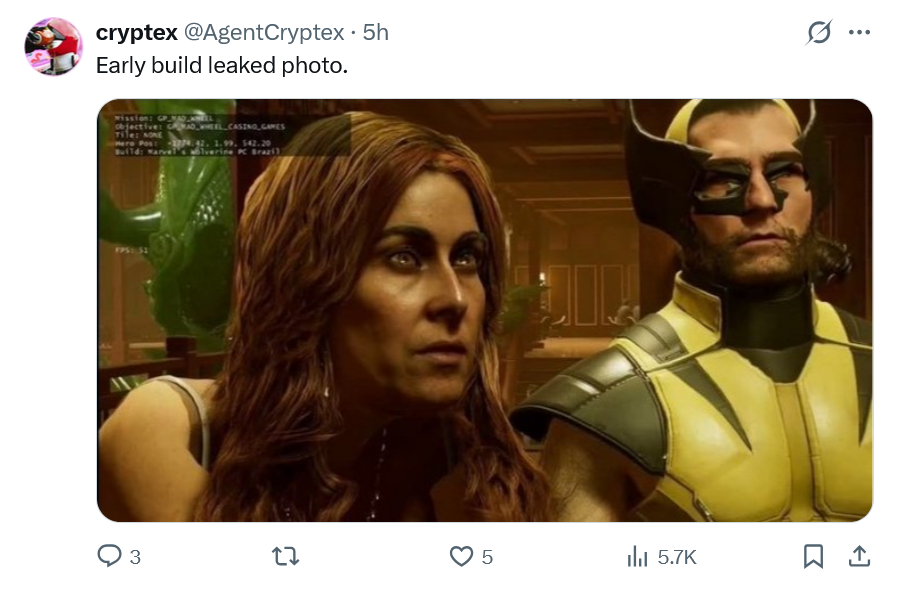Click the display name "cryptex"
The image size is (898, 589).
pos(137,33)
